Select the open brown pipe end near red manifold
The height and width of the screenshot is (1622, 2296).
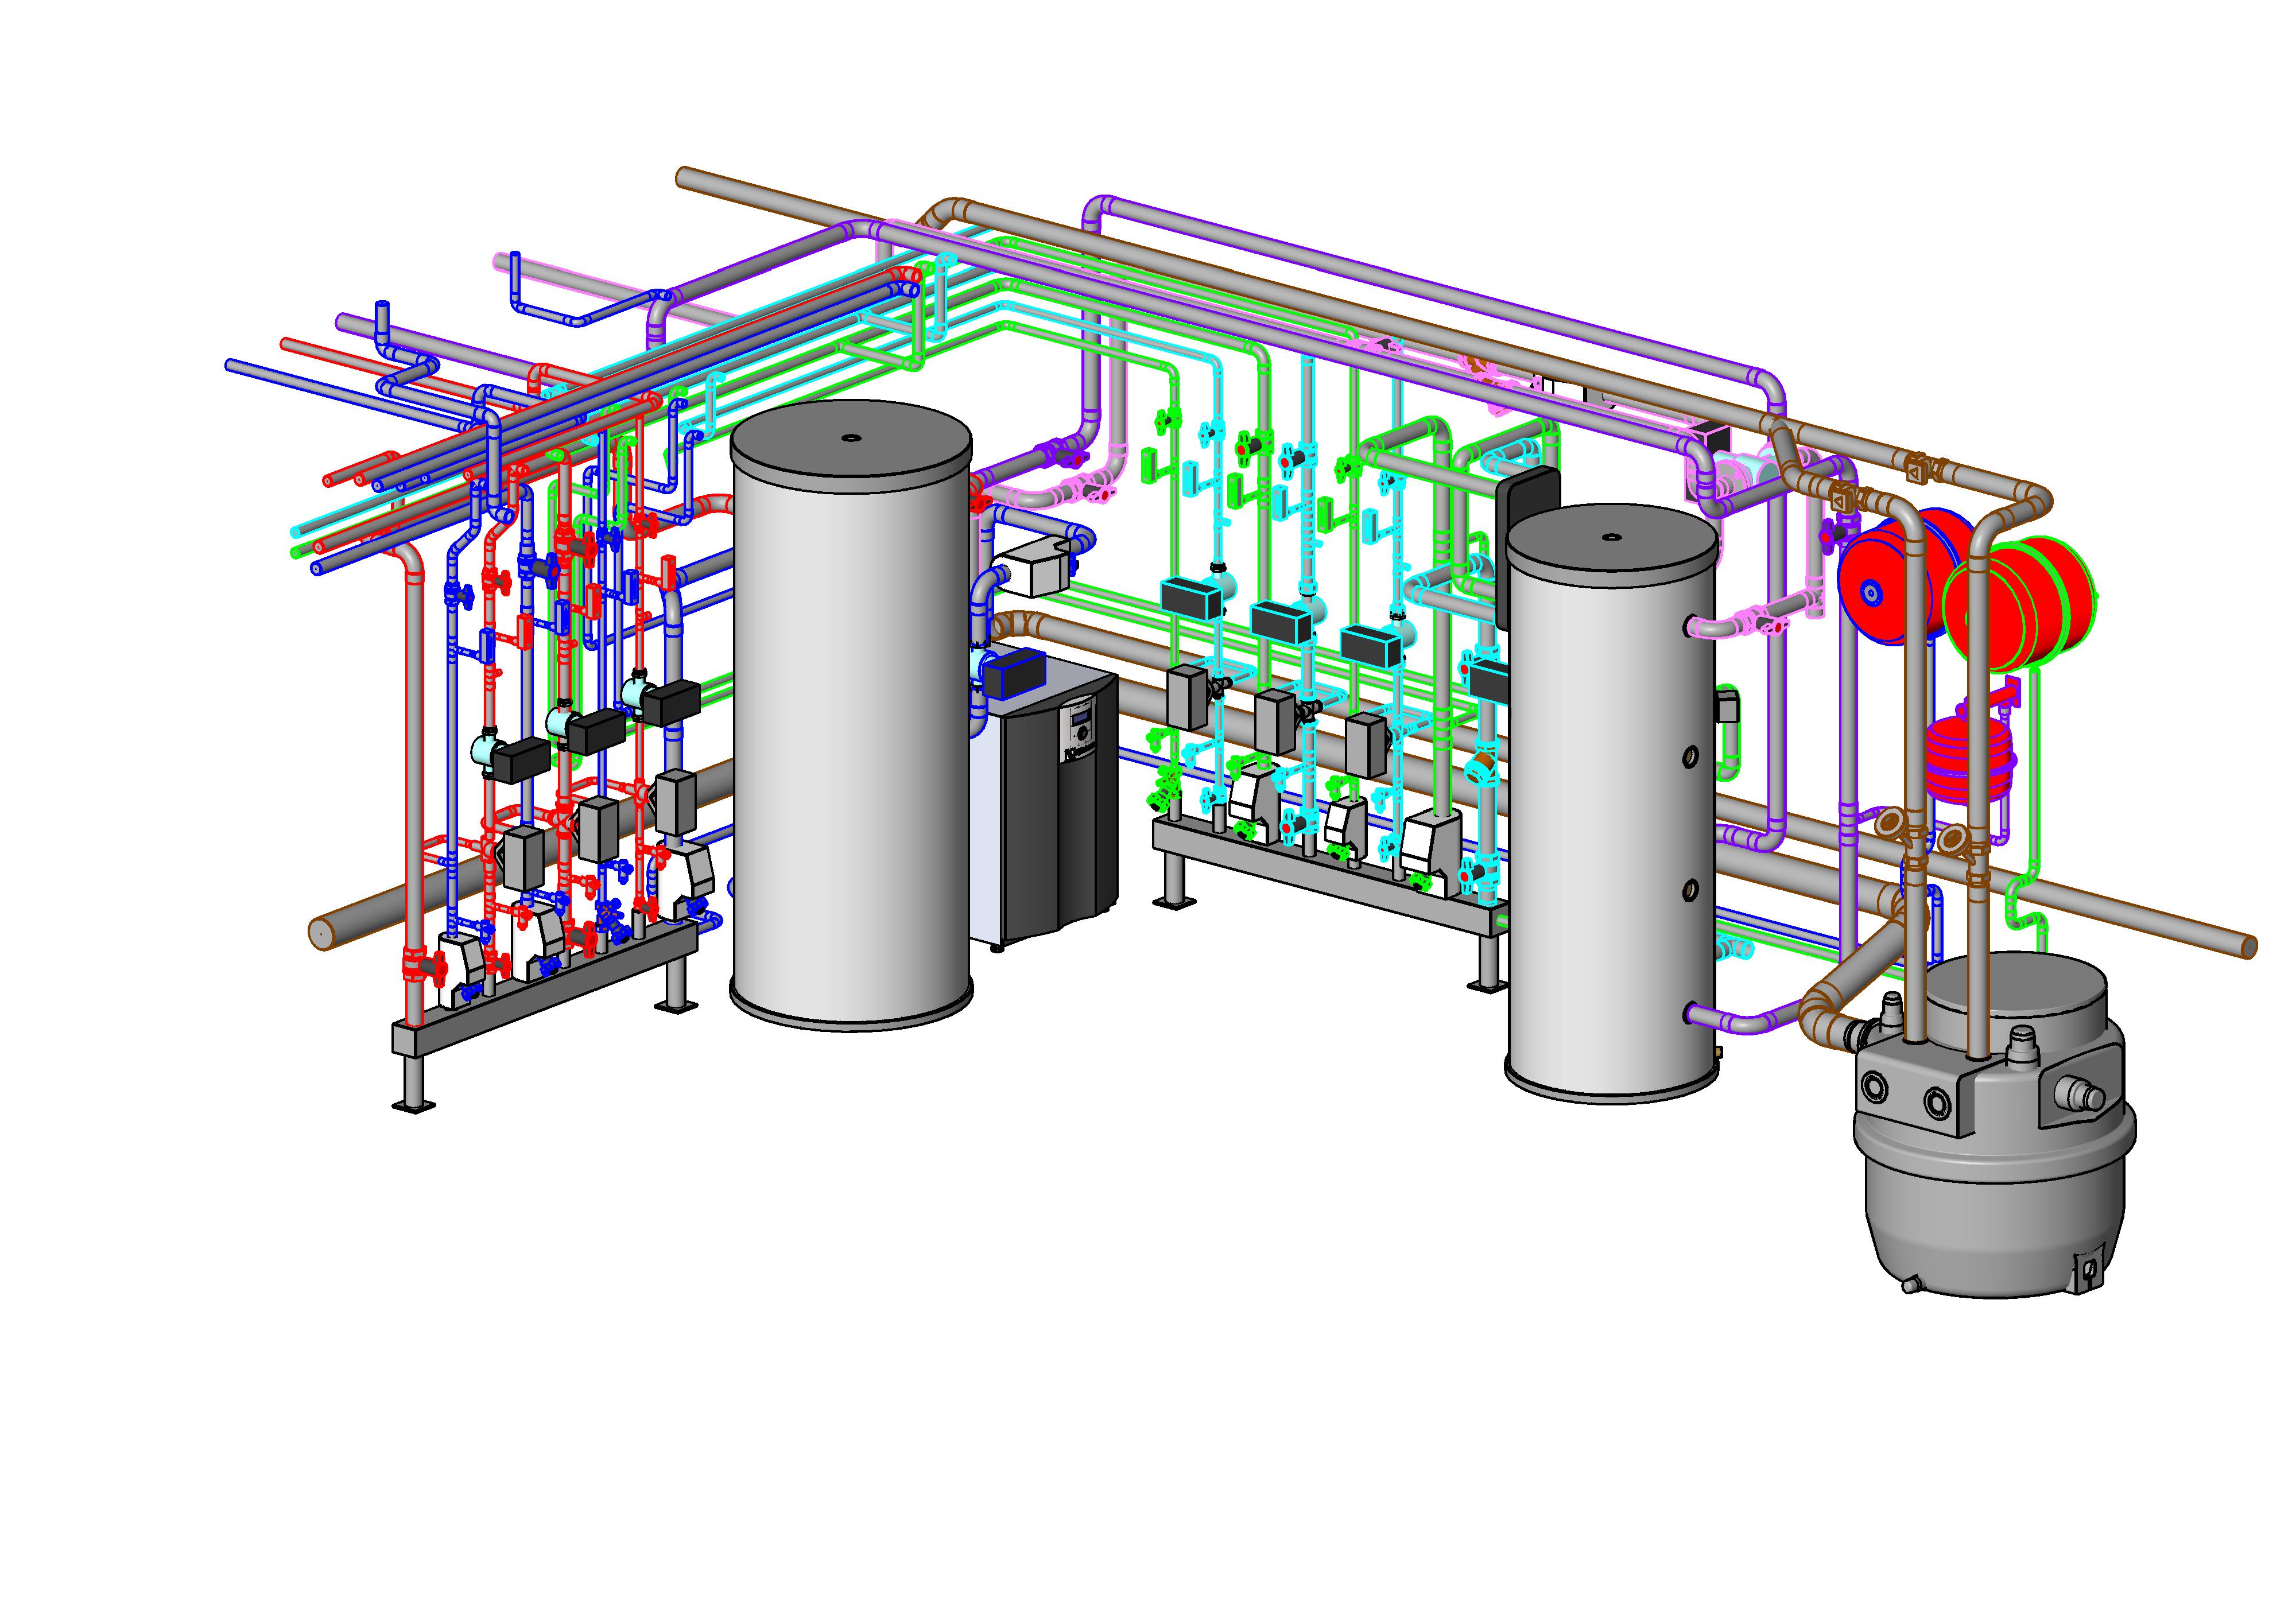pyautogui.click(x=321, y=932)
